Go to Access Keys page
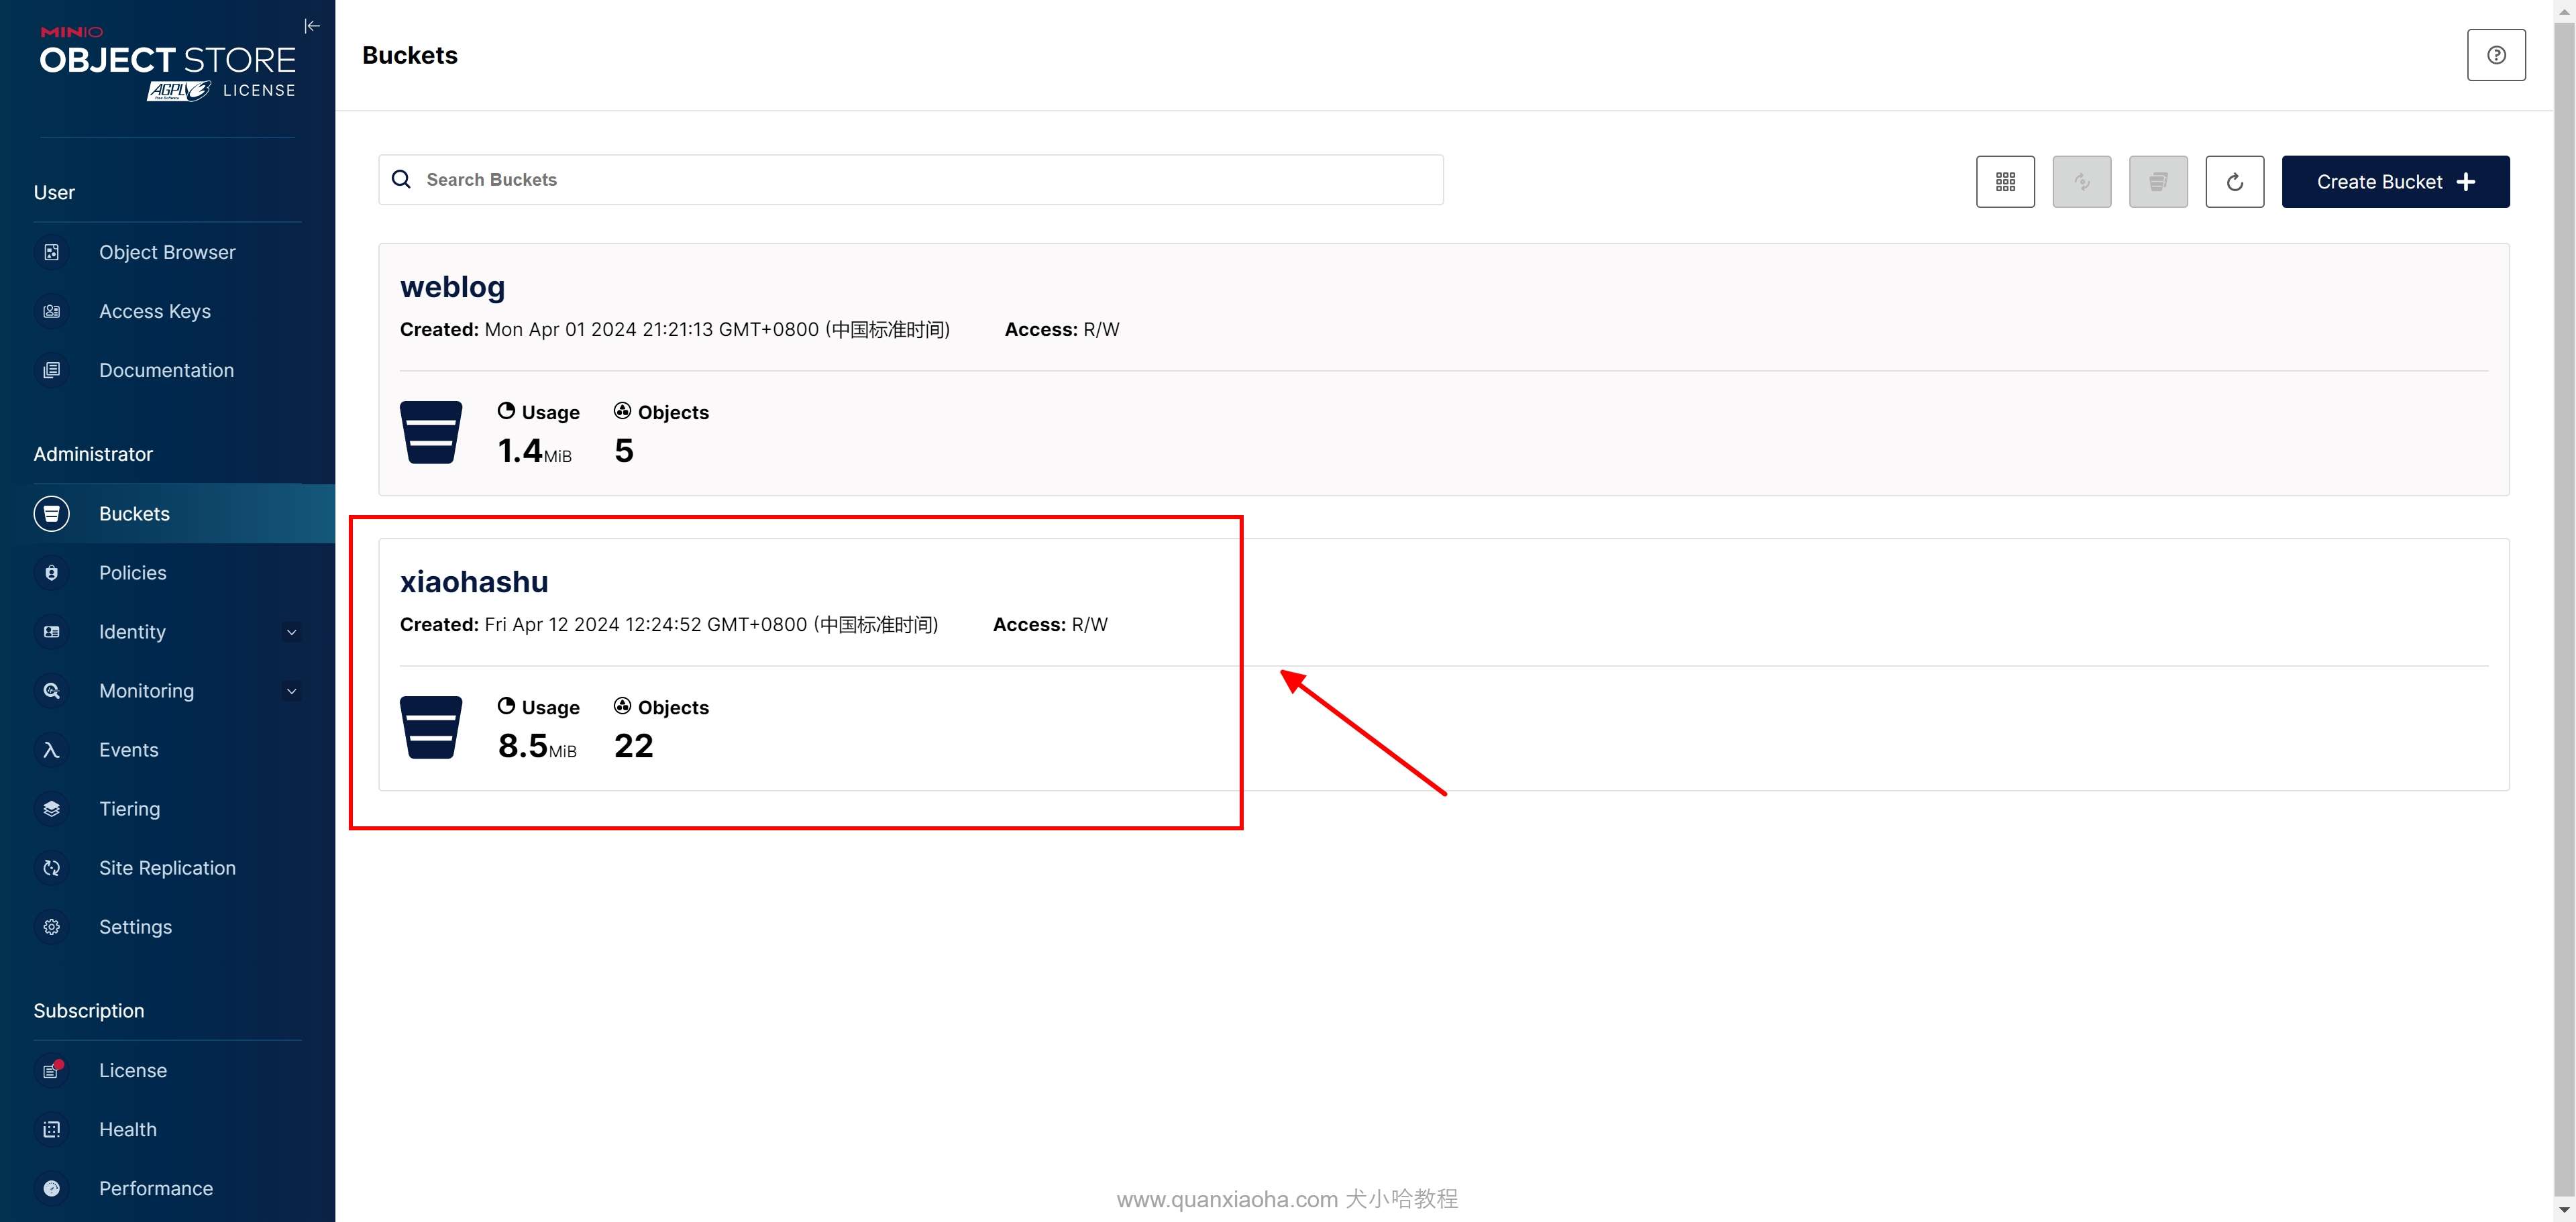This screenshot has height=1222, width=2576. tap(155, 311)
